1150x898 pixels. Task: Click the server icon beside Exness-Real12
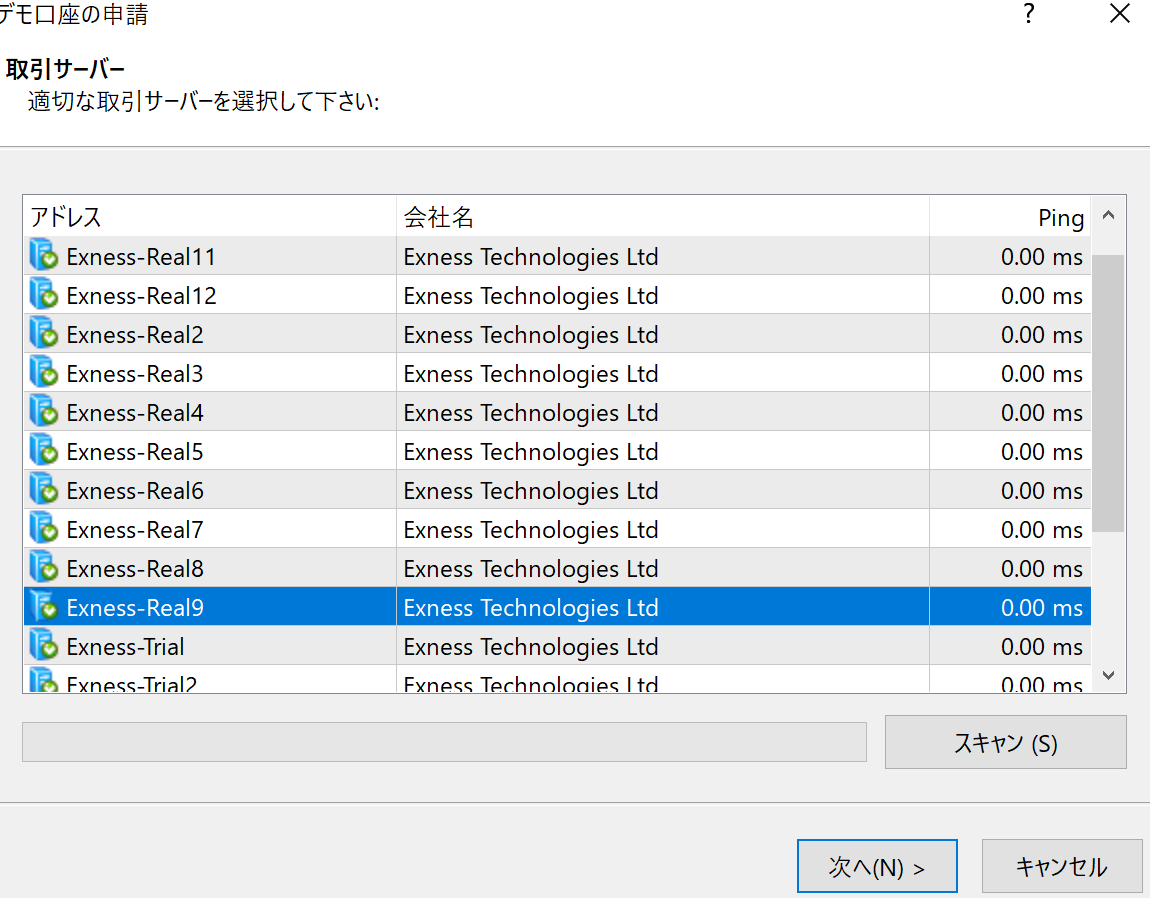[44, 294]
